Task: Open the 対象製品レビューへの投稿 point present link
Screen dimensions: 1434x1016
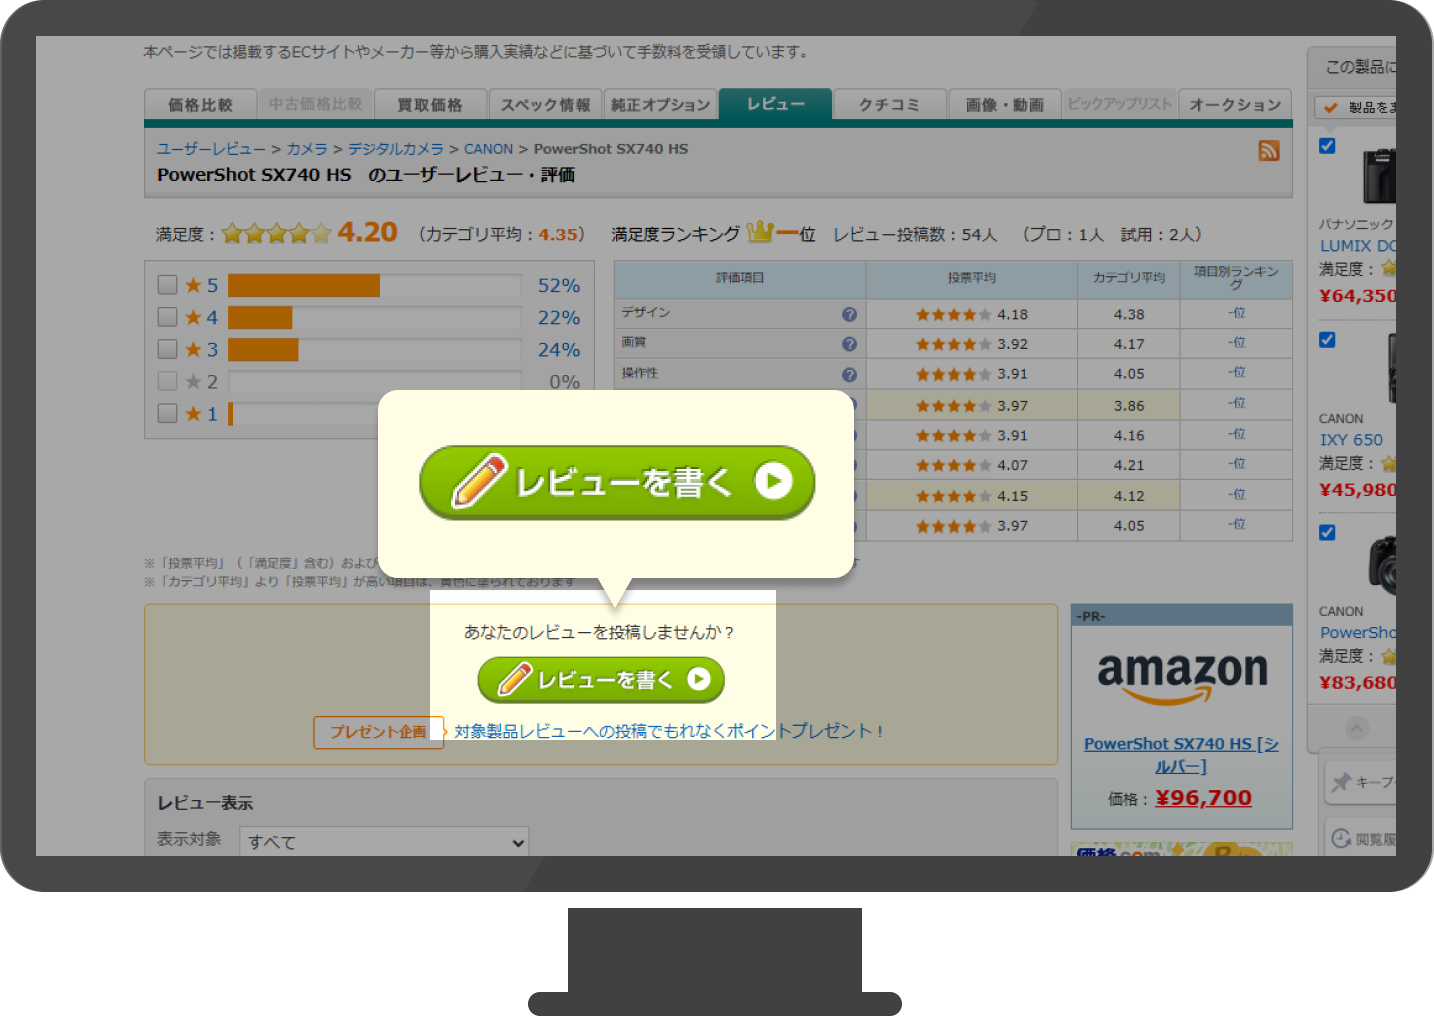Action: pyautogui.click(x=669, y=732)
